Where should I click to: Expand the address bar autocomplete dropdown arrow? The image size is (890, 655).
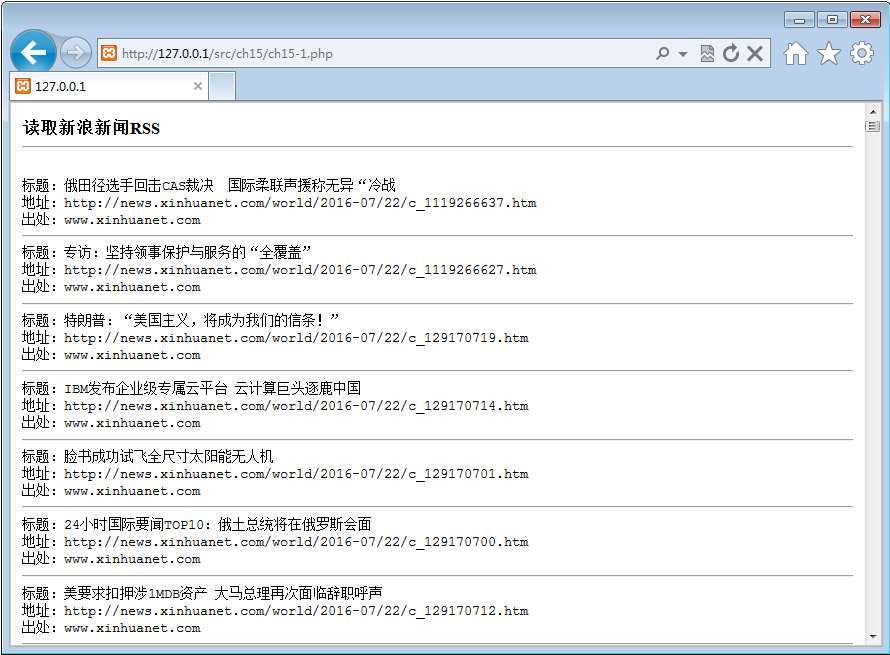[683, 54]
